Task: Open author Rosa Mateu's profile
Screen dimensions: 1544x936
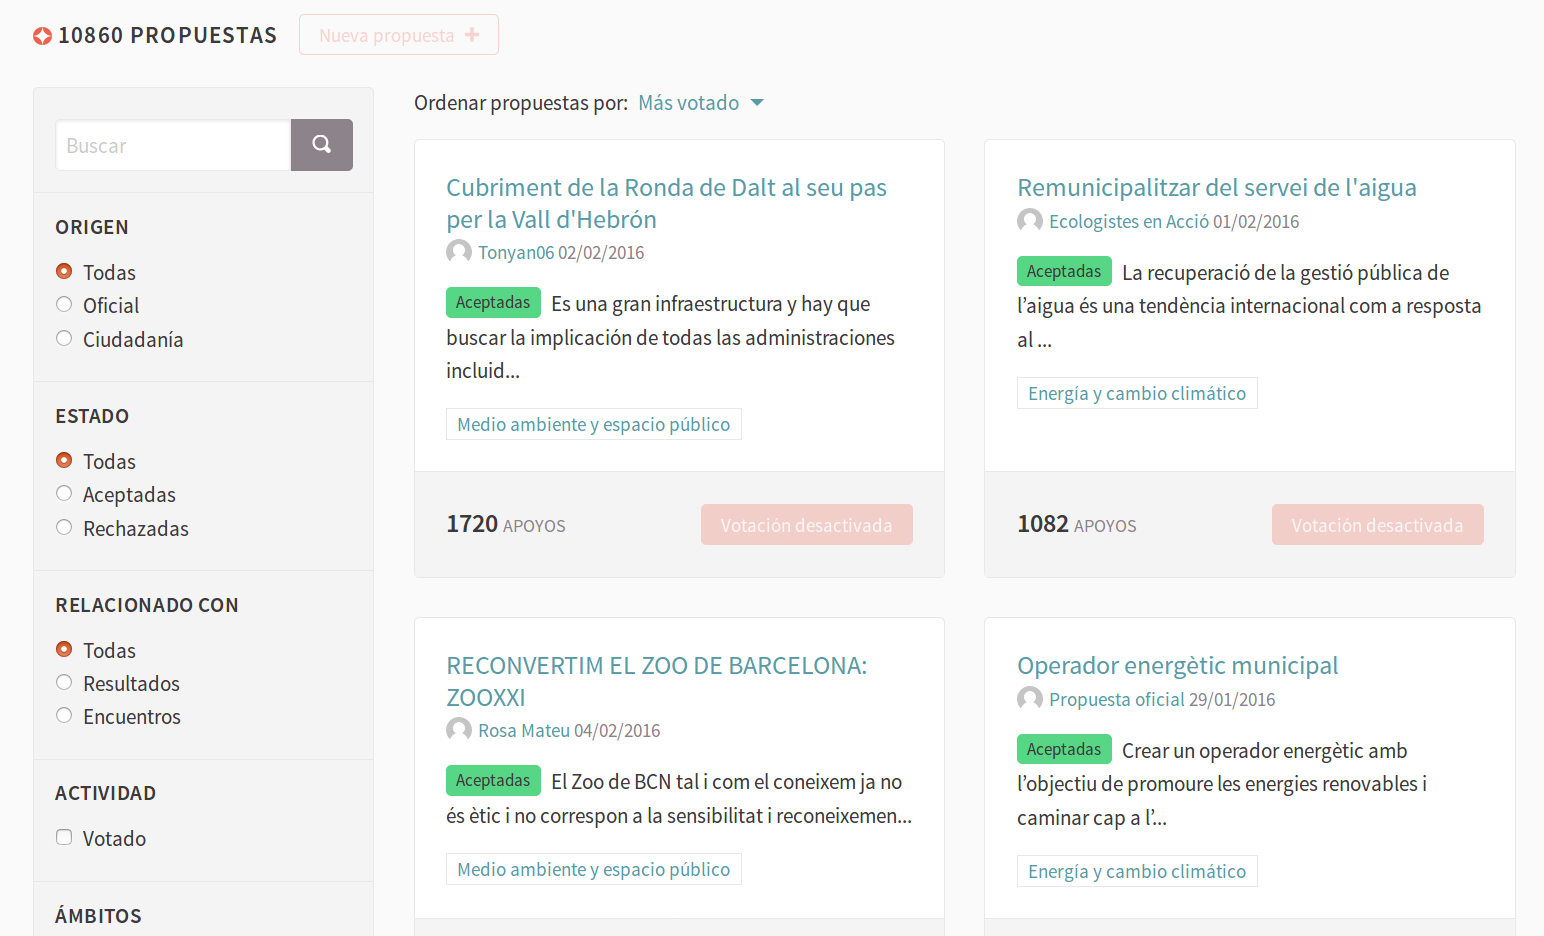Action: 524,731
